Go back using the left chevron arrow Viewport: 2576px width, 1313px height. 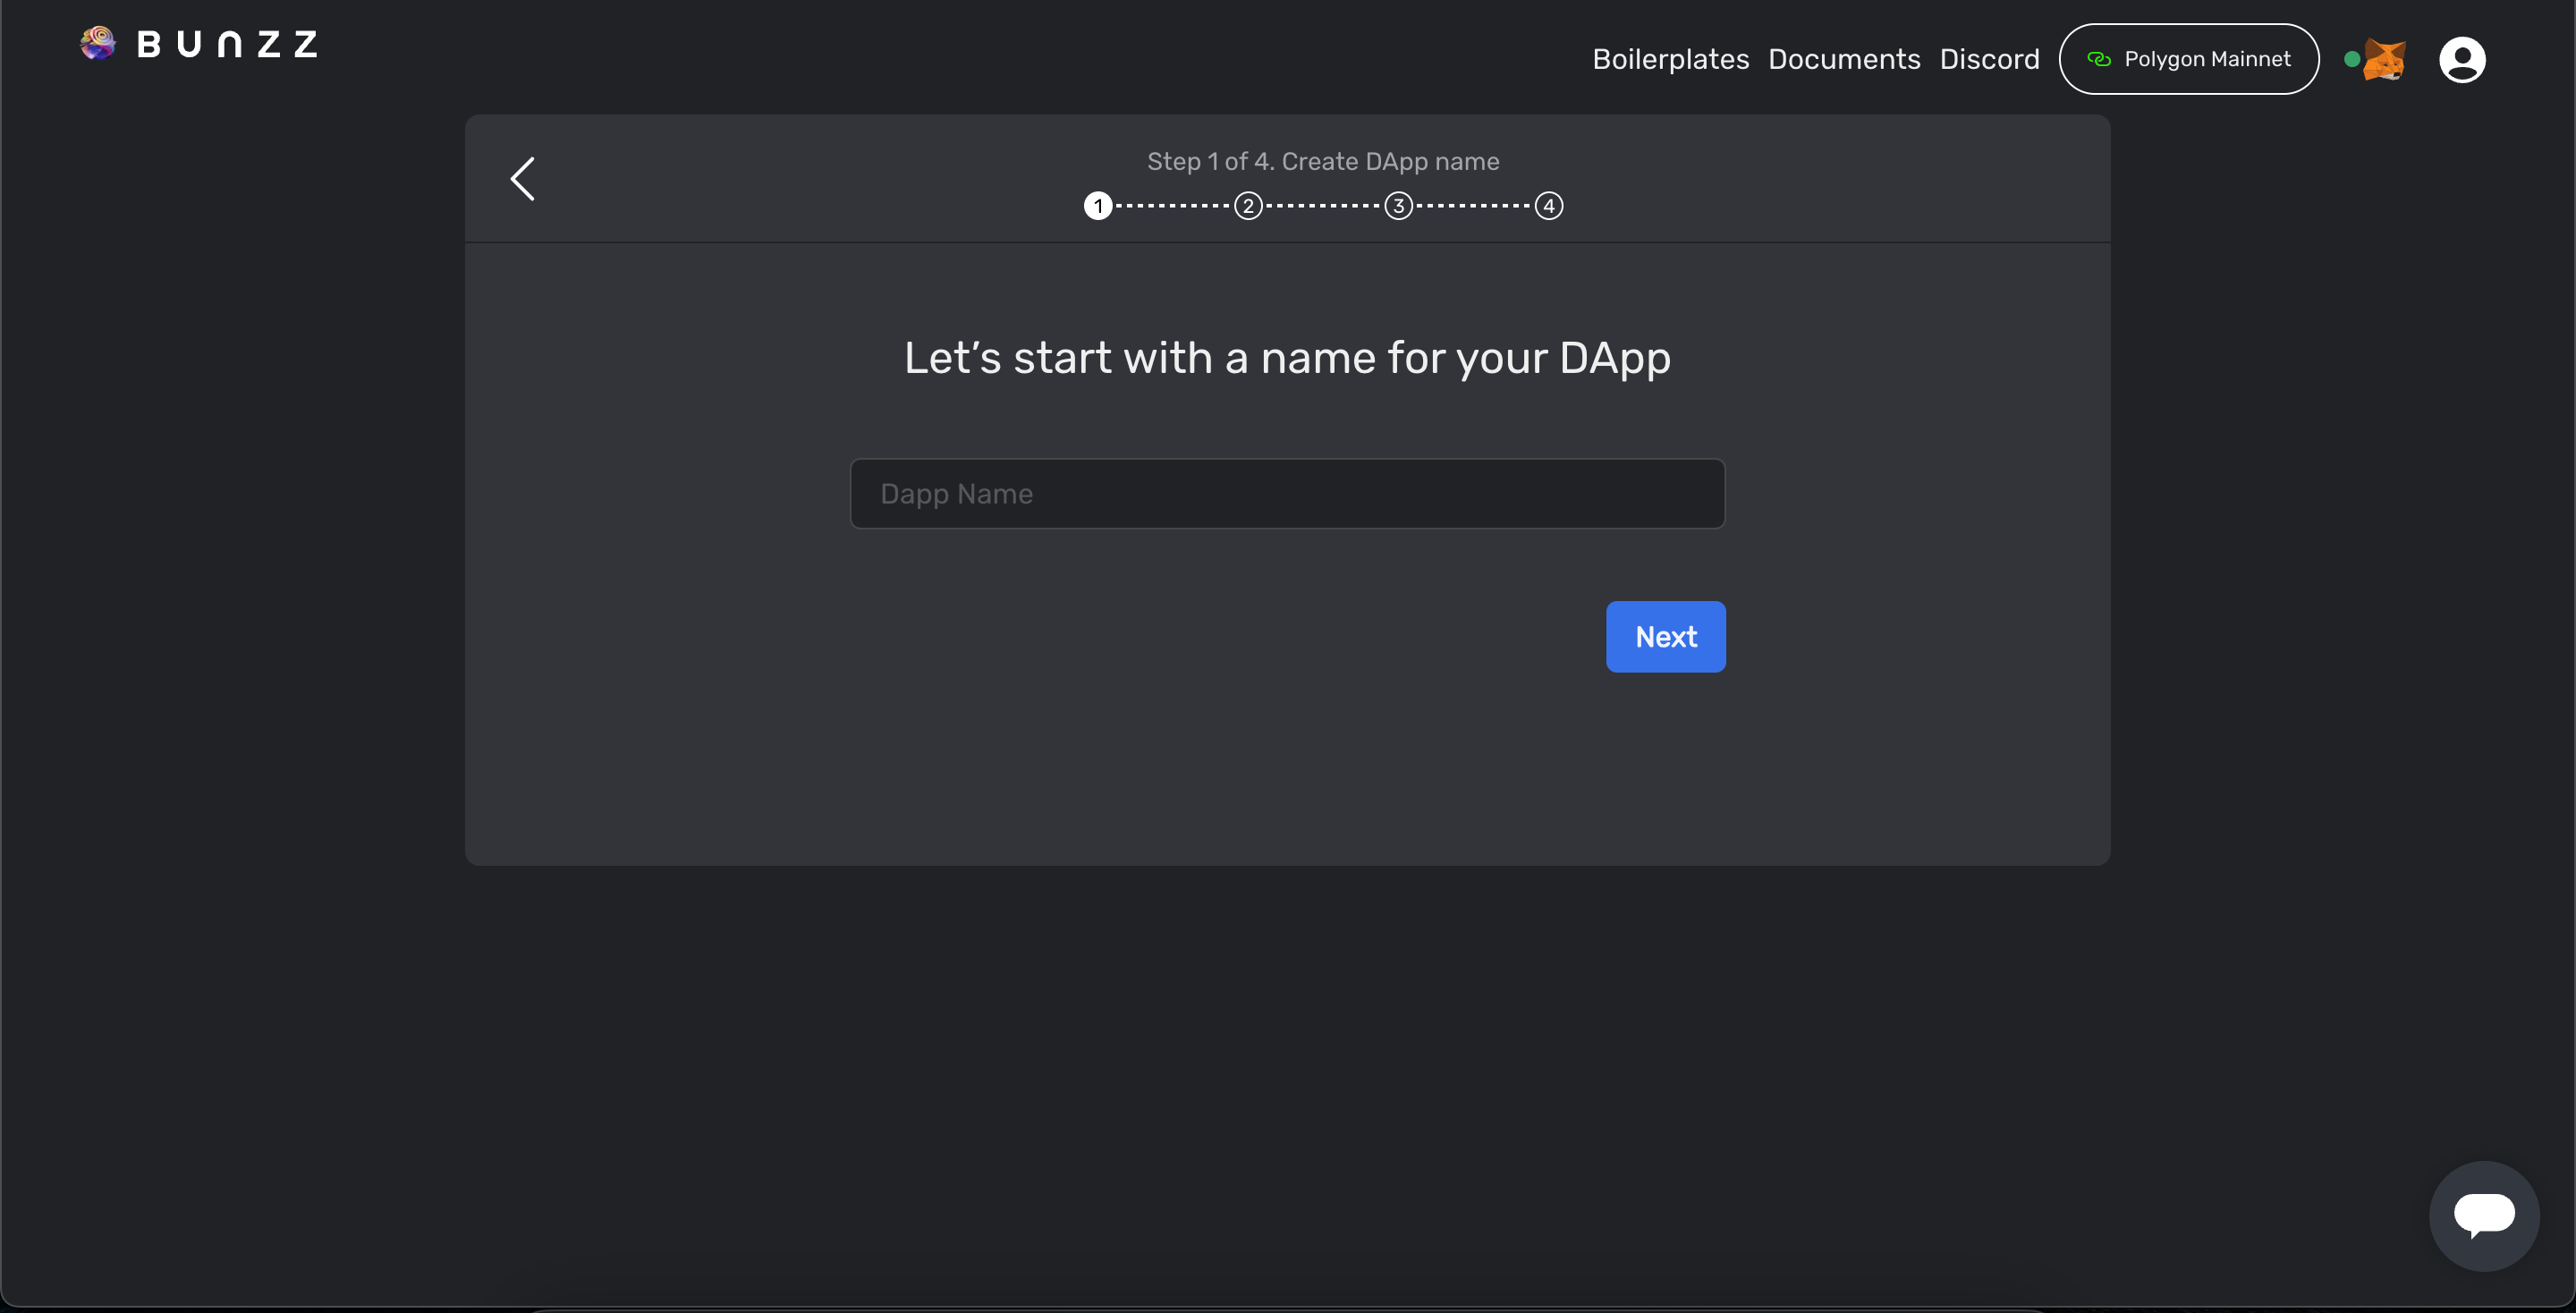click(523, 179)
